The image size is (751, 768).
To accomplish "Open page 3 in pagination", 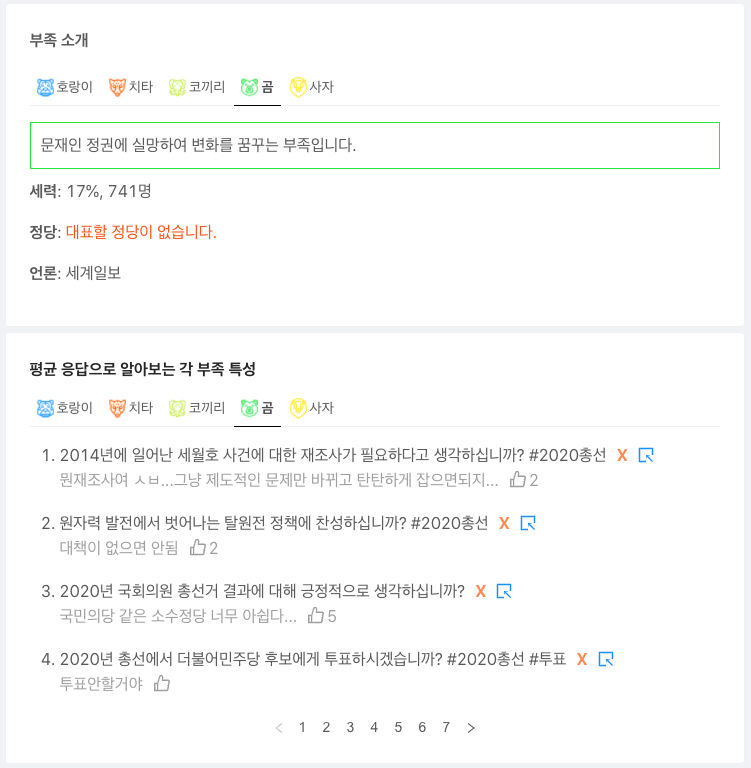I will click(x=350, y=727).
